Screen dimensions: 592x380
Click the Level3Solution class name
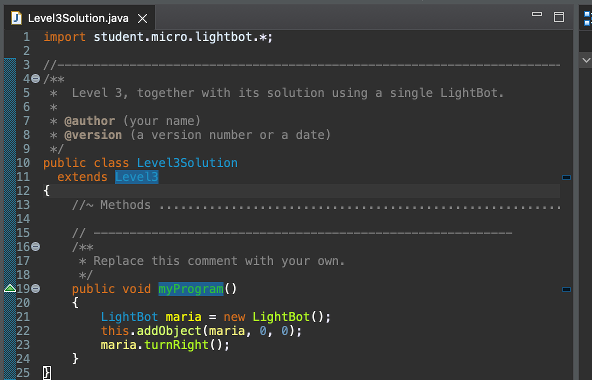click(187, 163)
